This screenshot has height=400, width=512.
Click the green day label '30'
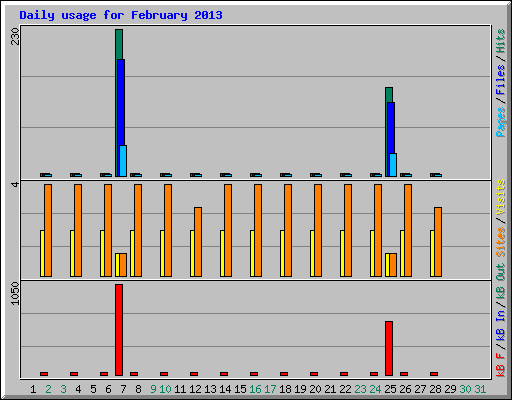[x=465, y=389]
